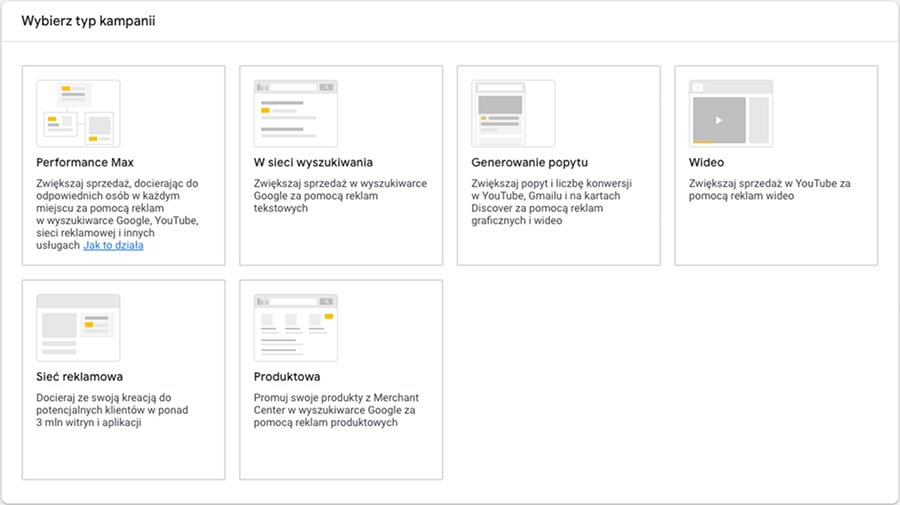Screen dimensions: 900x505
Task: Choose the Performance Max title
Action: 85,162
